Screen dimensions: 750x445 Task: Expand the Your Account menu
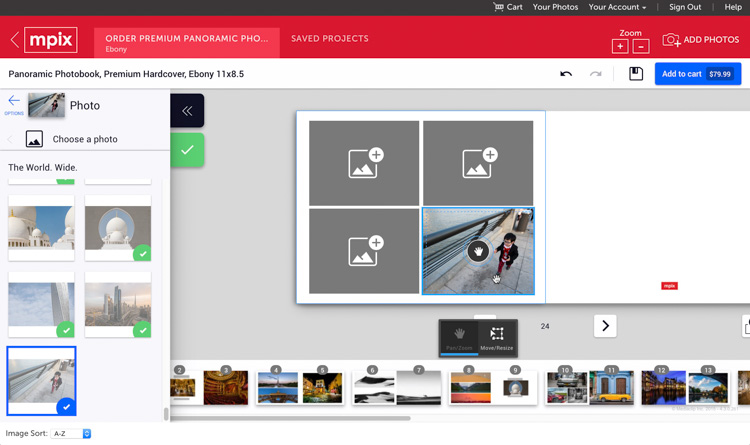[x=617, y=7]
